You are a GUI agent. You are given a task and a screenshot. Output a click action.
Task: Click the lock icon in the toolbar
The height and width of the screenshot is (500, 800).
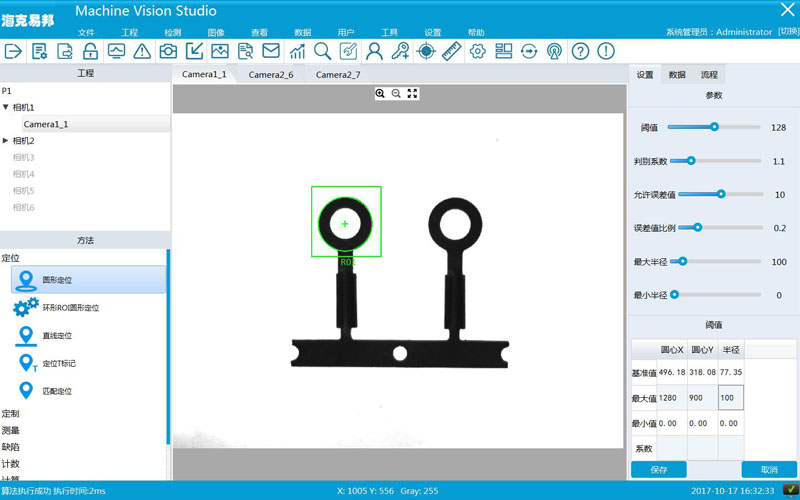pos(91,51)
